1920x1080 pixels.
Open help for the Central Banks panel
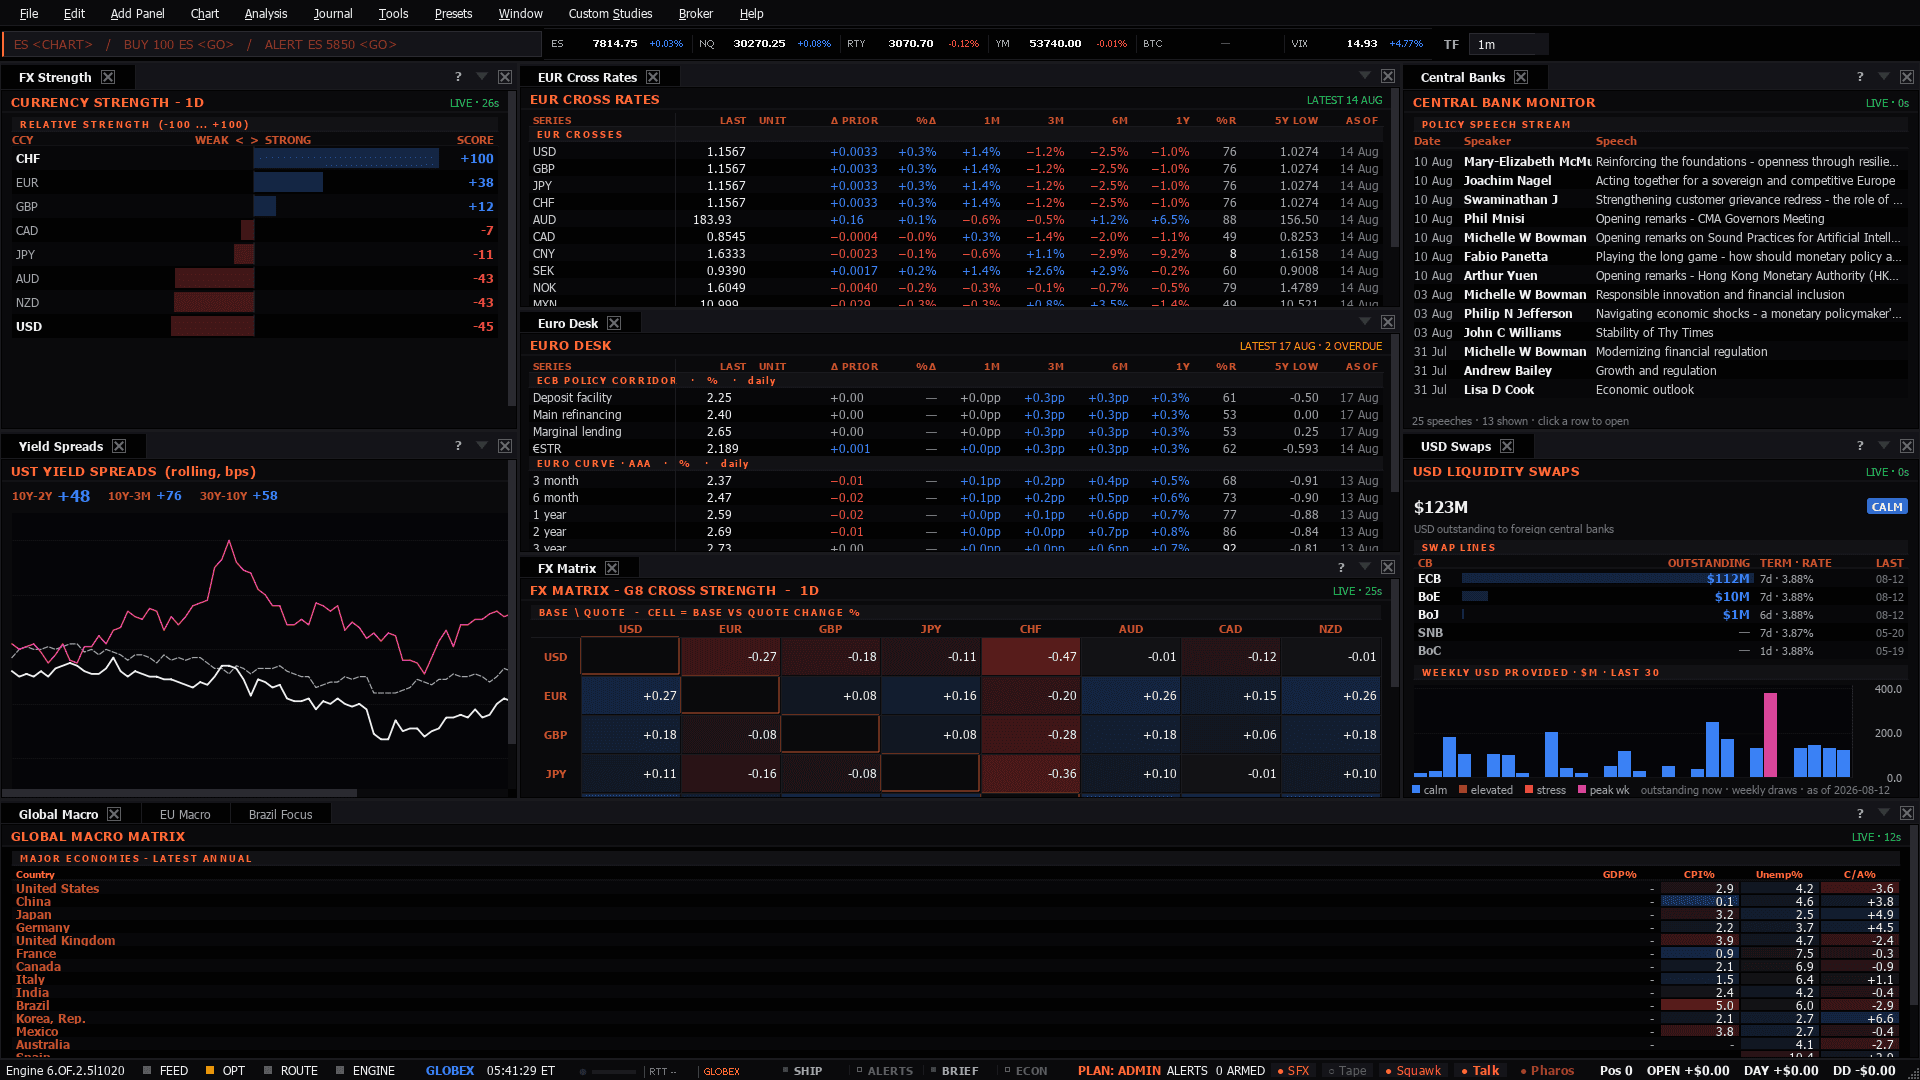[1860, 77]
